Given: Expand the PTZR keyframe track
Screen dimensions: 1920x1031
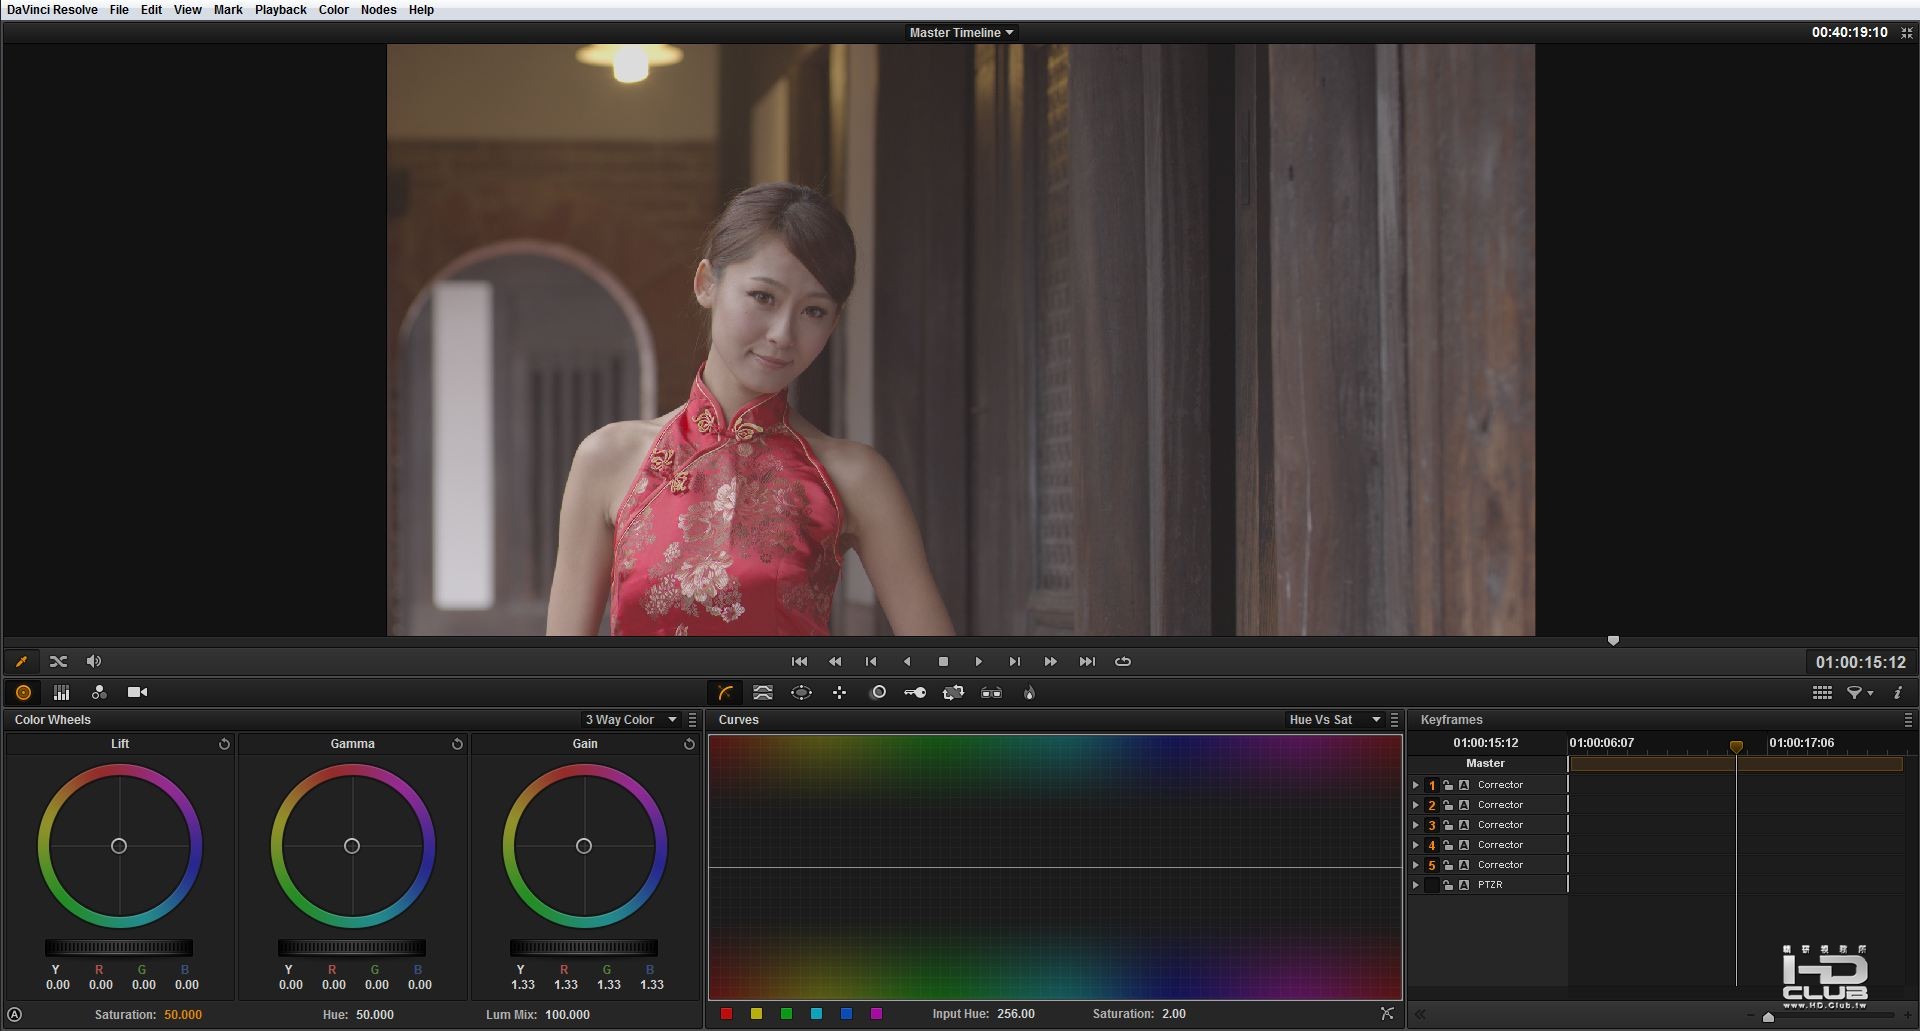Looking at the screenshot, I should pos(1416,885).
